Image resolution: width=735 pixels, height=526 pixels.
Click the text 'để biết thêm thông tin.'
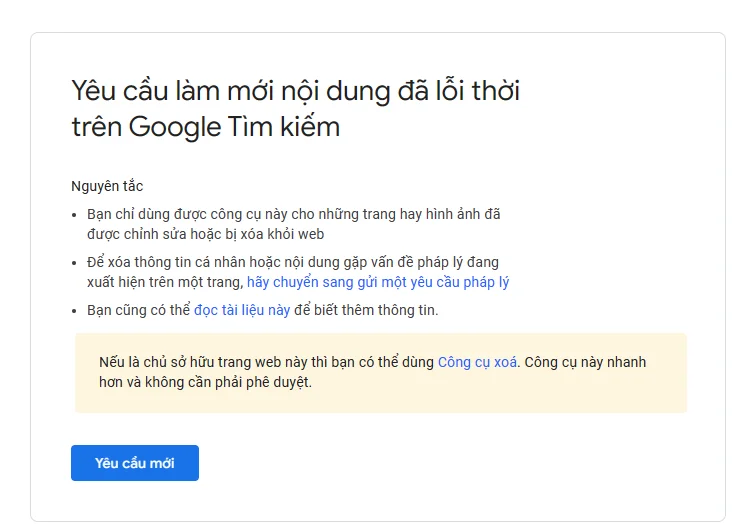[x=366, y=310]
